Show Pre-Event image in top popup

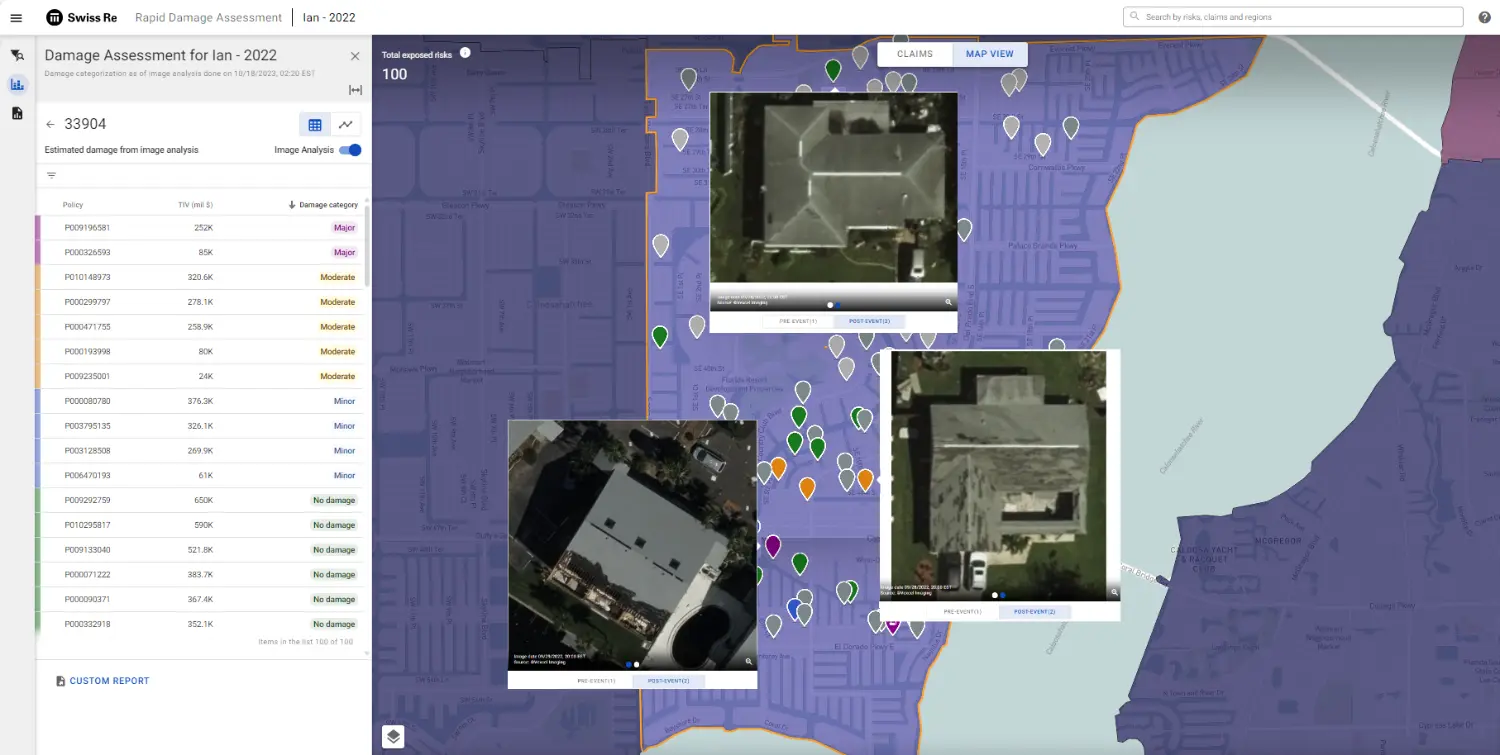click(799, 322)
